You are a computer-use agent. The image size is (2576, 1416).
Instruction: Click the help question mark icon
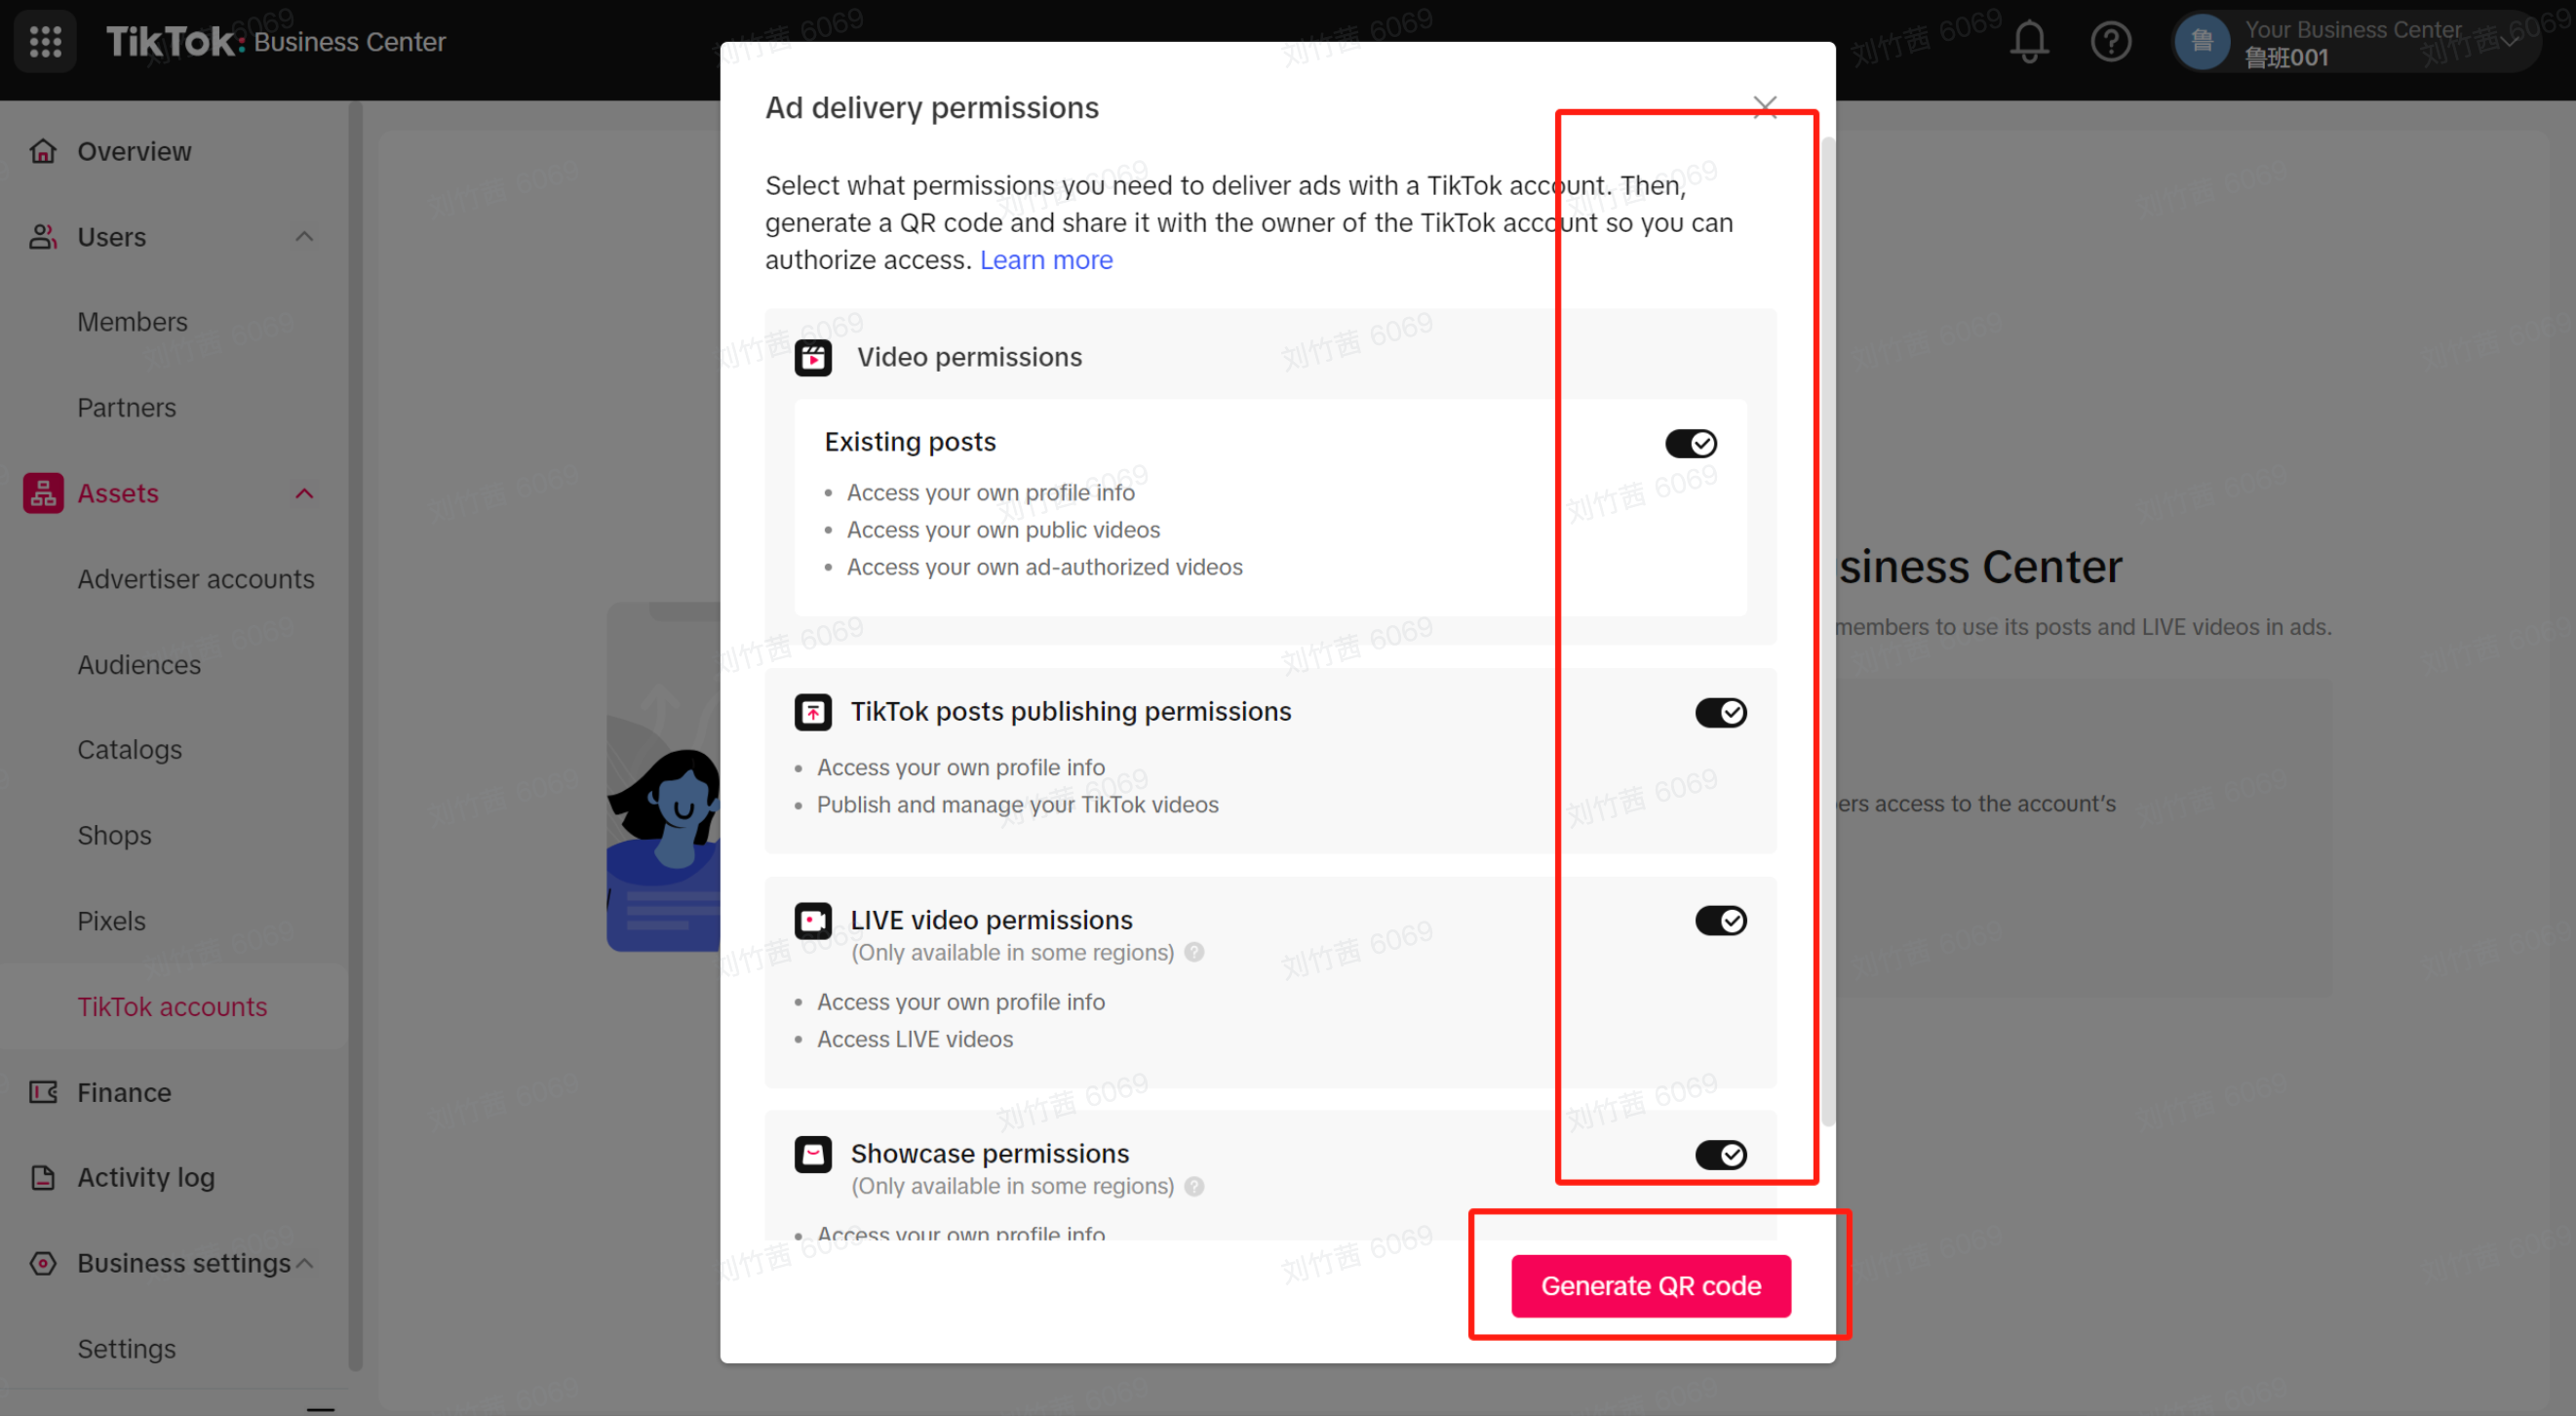[x=2111, y=42]
